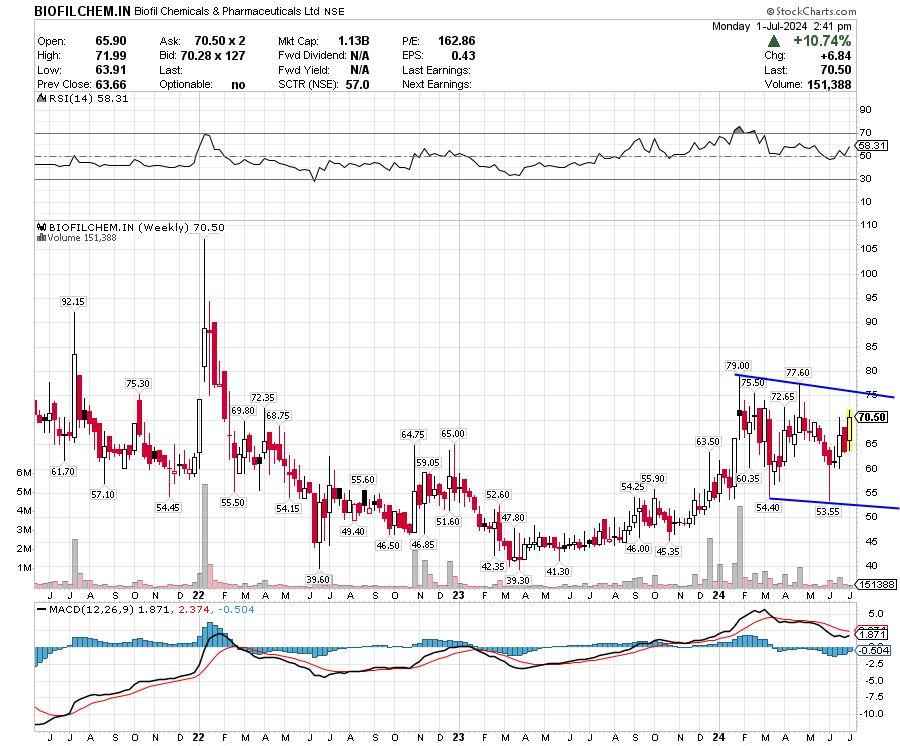This screenshot has width=900, height=746.
Task: Click the green up-arrow change indicator
Action: 774,41
